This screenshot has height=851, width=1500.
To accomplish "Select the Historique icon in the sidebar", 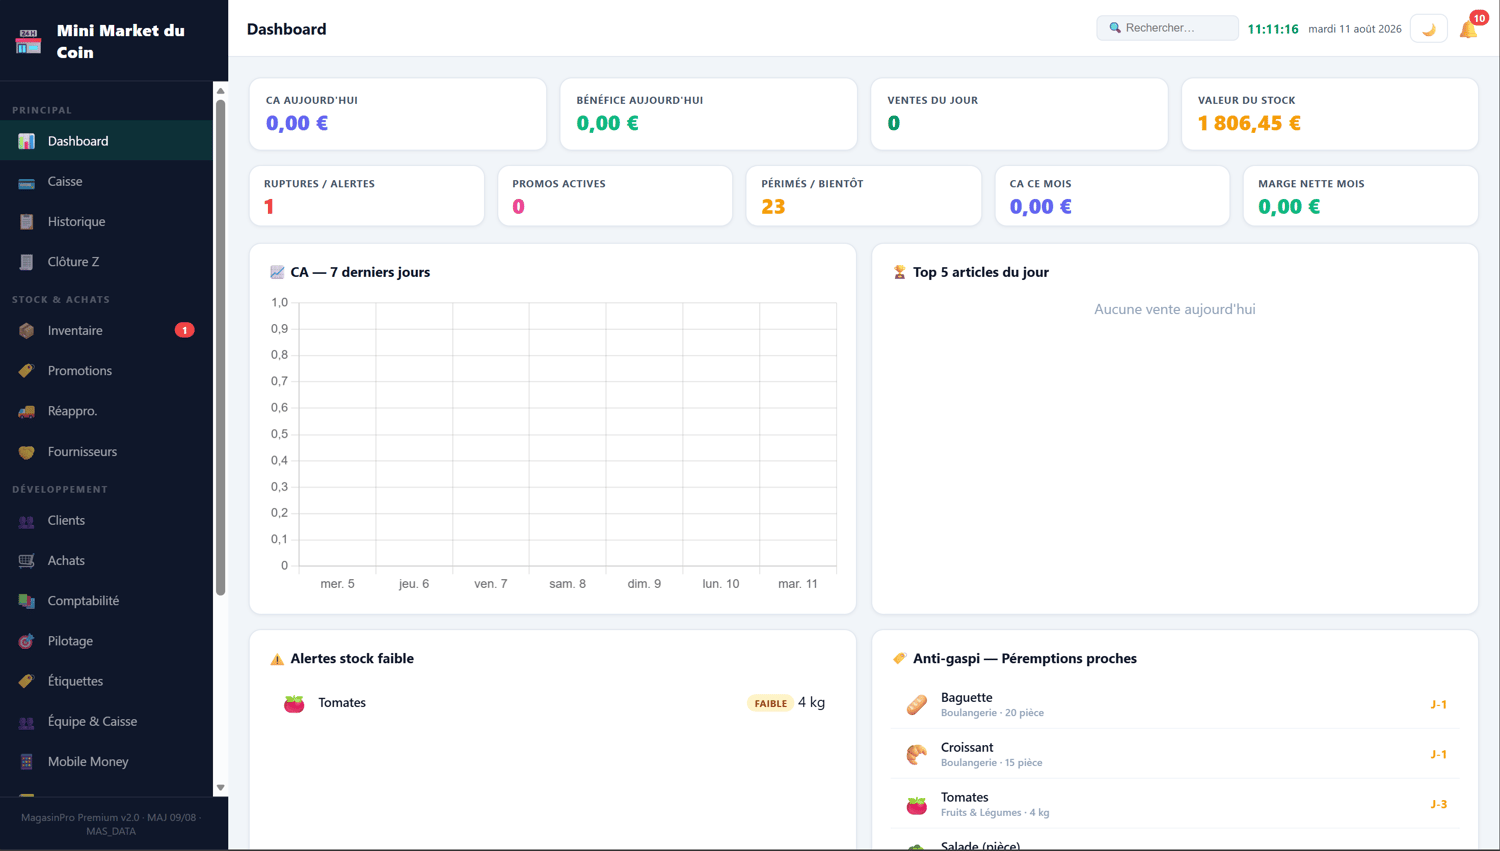I will point(26,222).
